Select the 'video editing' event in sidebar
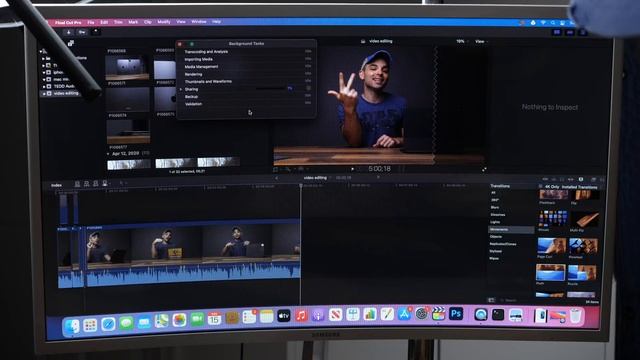640x360 pixels. pos(66,93)
